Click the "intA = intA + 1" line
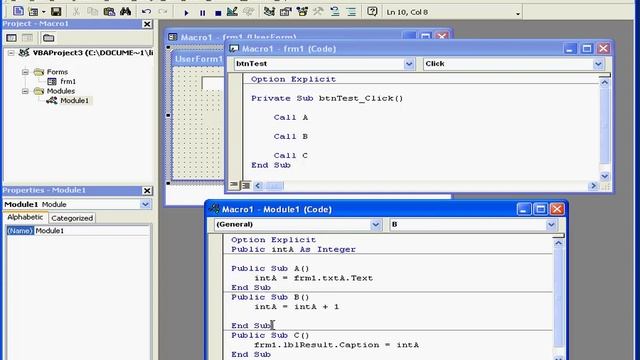 [297, 307]
